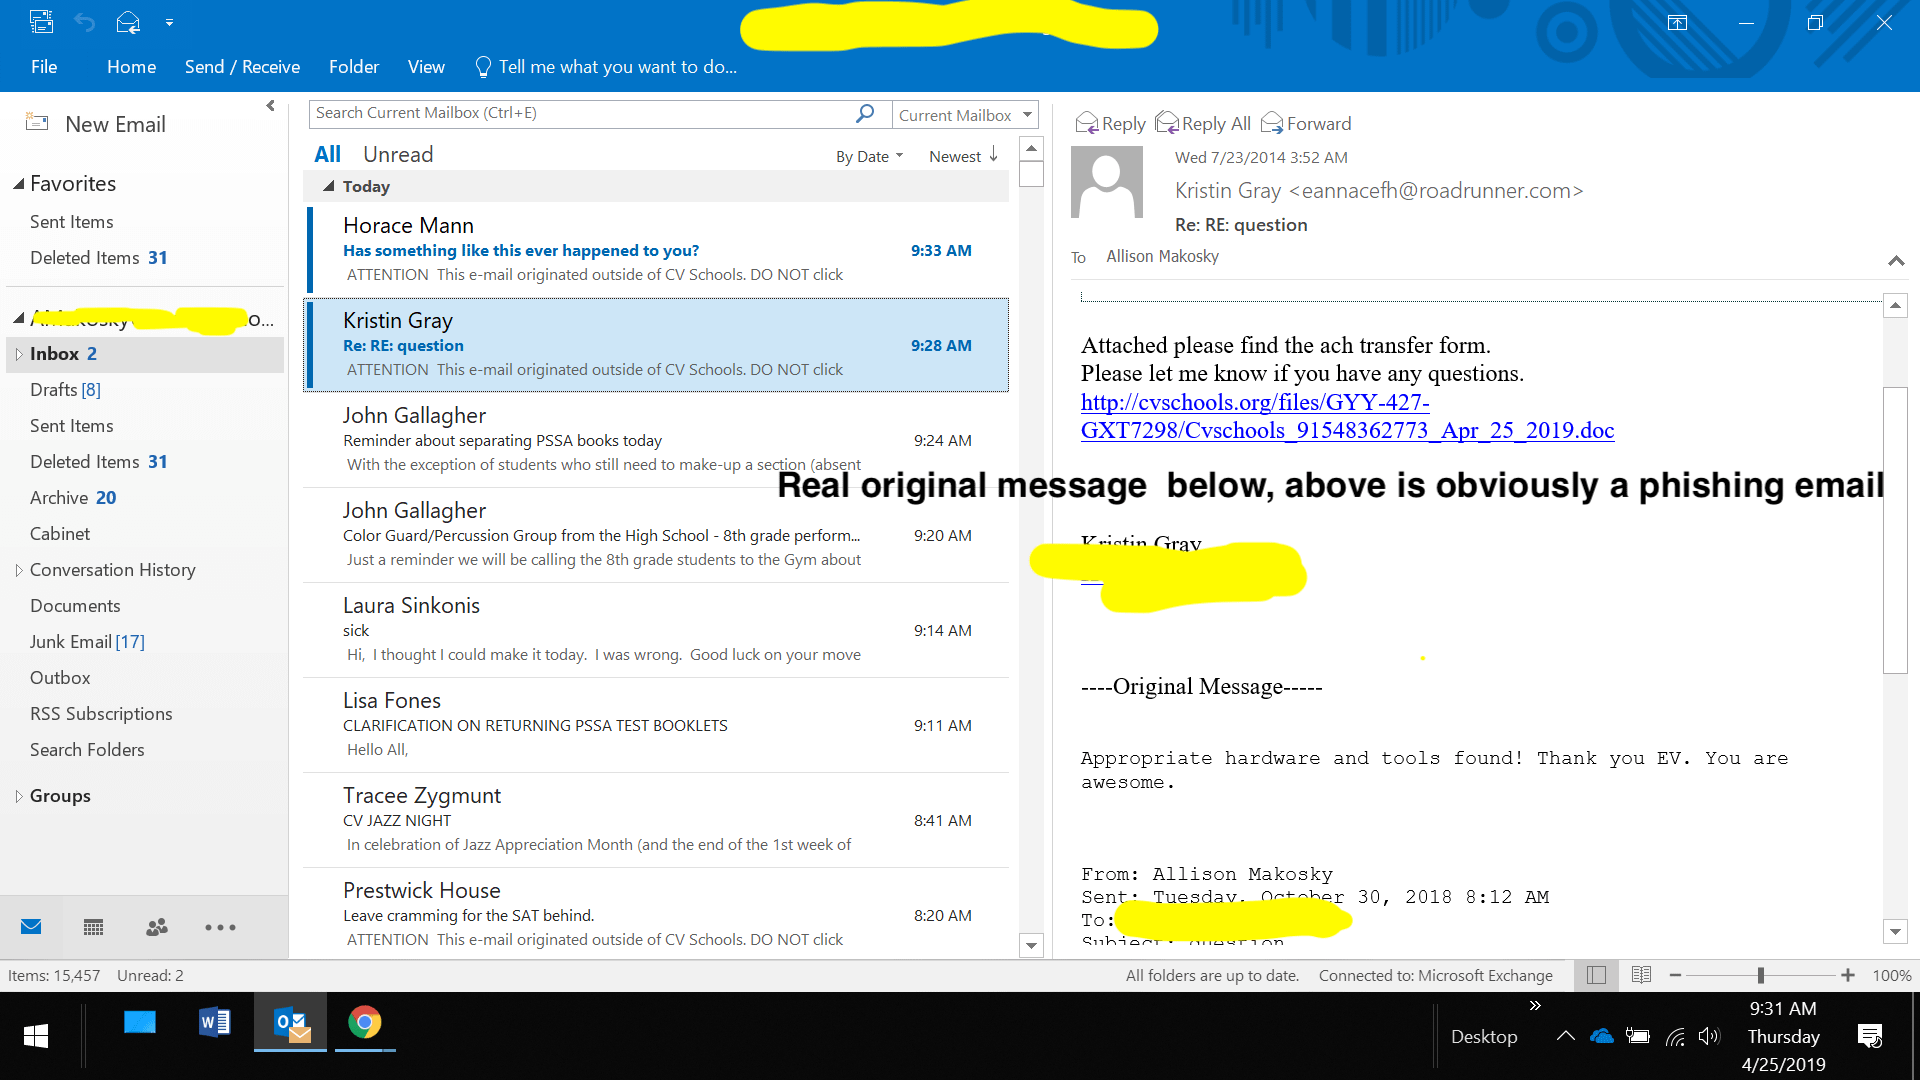Viewport: 1920px width, 1080px height.
Task: Toggle Newest sort order
Action: pyautogui.click(x=963, y=156)
